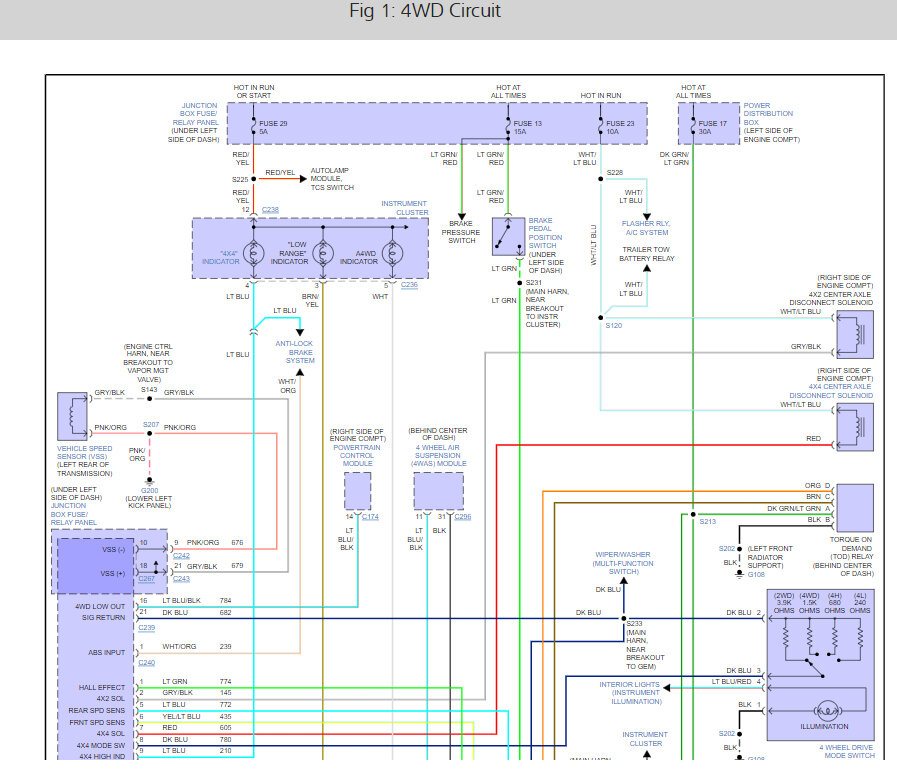Click the 'FUSE 29 5A' label
This screenshot has height=776, width=897.
[x=273, y=128]
